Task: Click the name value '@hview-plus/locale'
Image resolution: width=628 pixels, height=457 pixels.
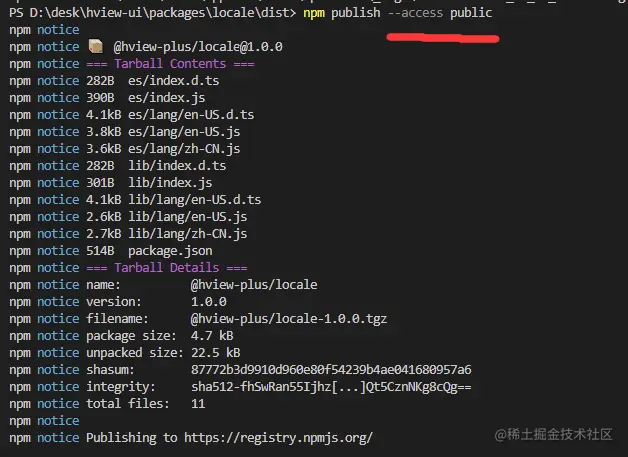Action: [x=254, y=285]
